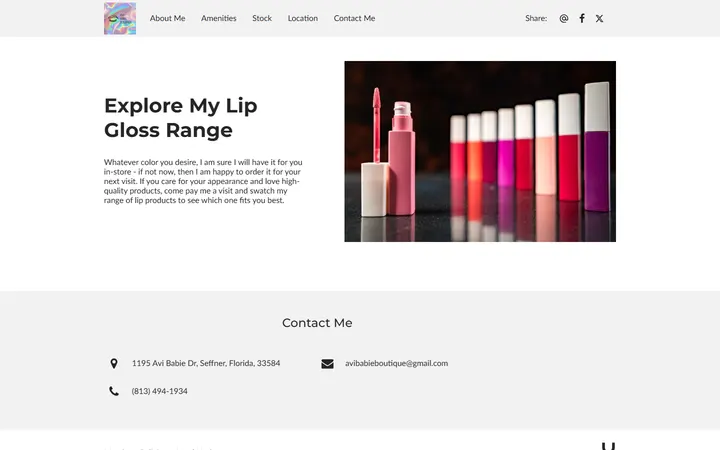Click the paragraph starting 'Whatever color you desire'

pos(203,181)
